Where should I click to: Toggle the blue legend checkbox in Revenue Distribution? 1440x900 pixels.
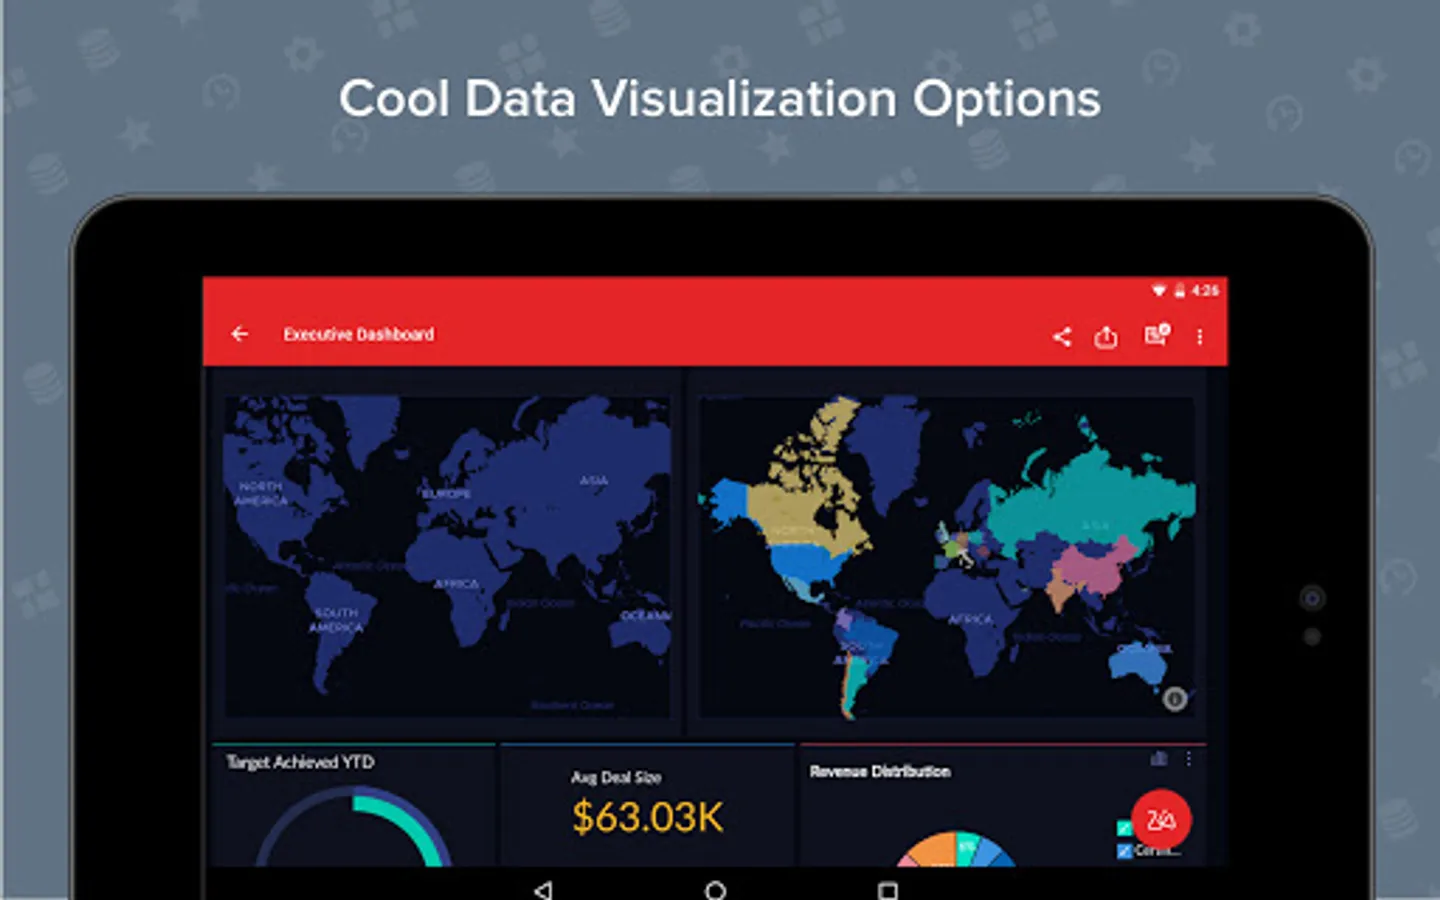tap(1124, 850)
